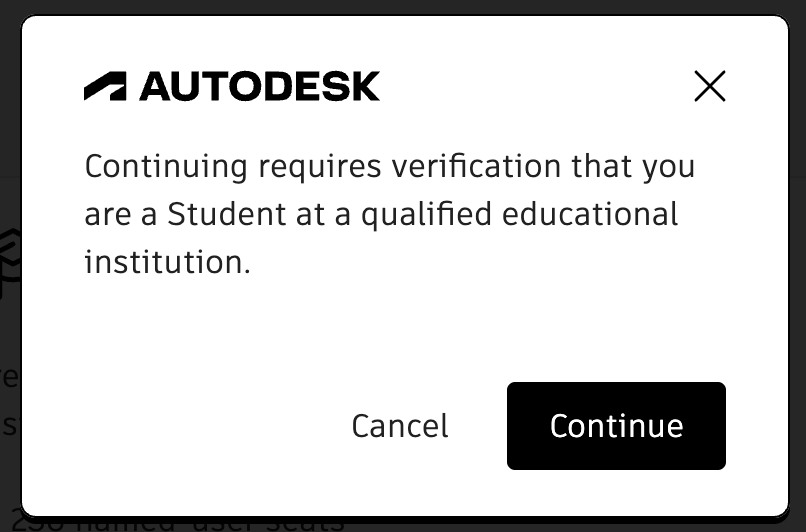Click the word "institution." on the last line
The width and height of the screenshot is (806, 532).
coord(166,262)
